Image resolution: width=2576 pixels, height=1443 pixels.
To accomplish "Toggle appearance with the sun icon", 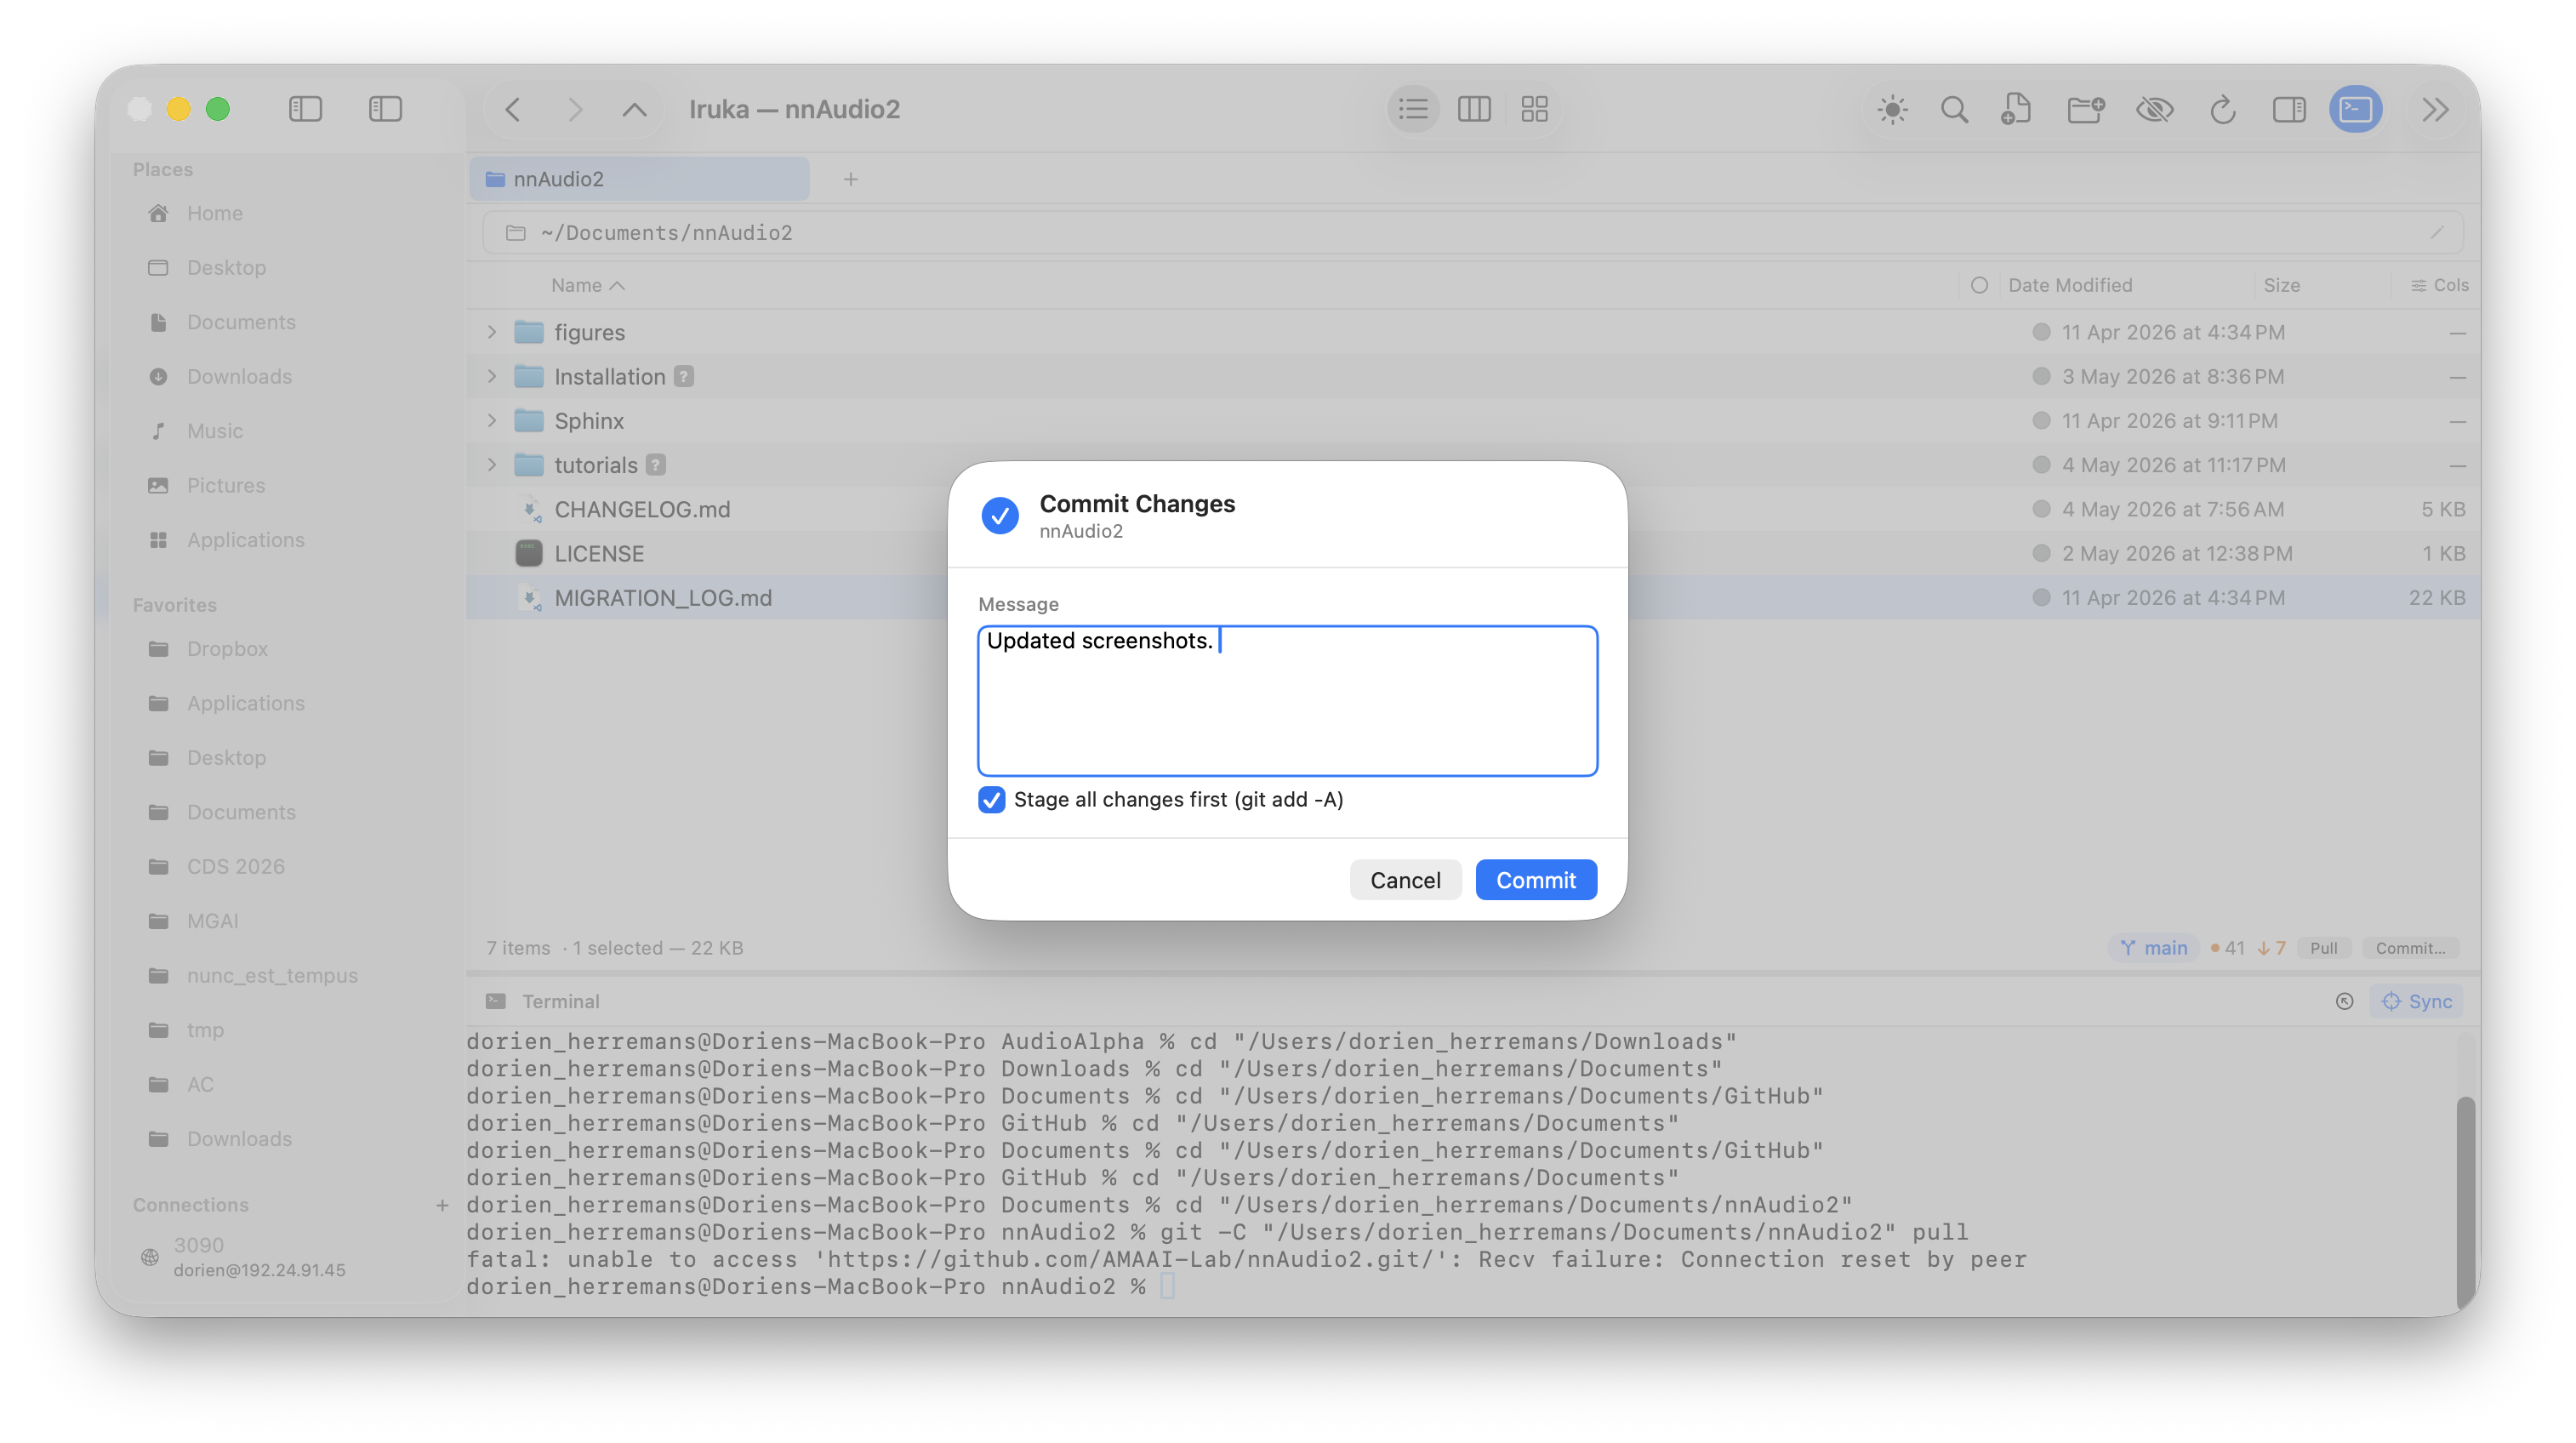I will click(x=1892, y=109).
